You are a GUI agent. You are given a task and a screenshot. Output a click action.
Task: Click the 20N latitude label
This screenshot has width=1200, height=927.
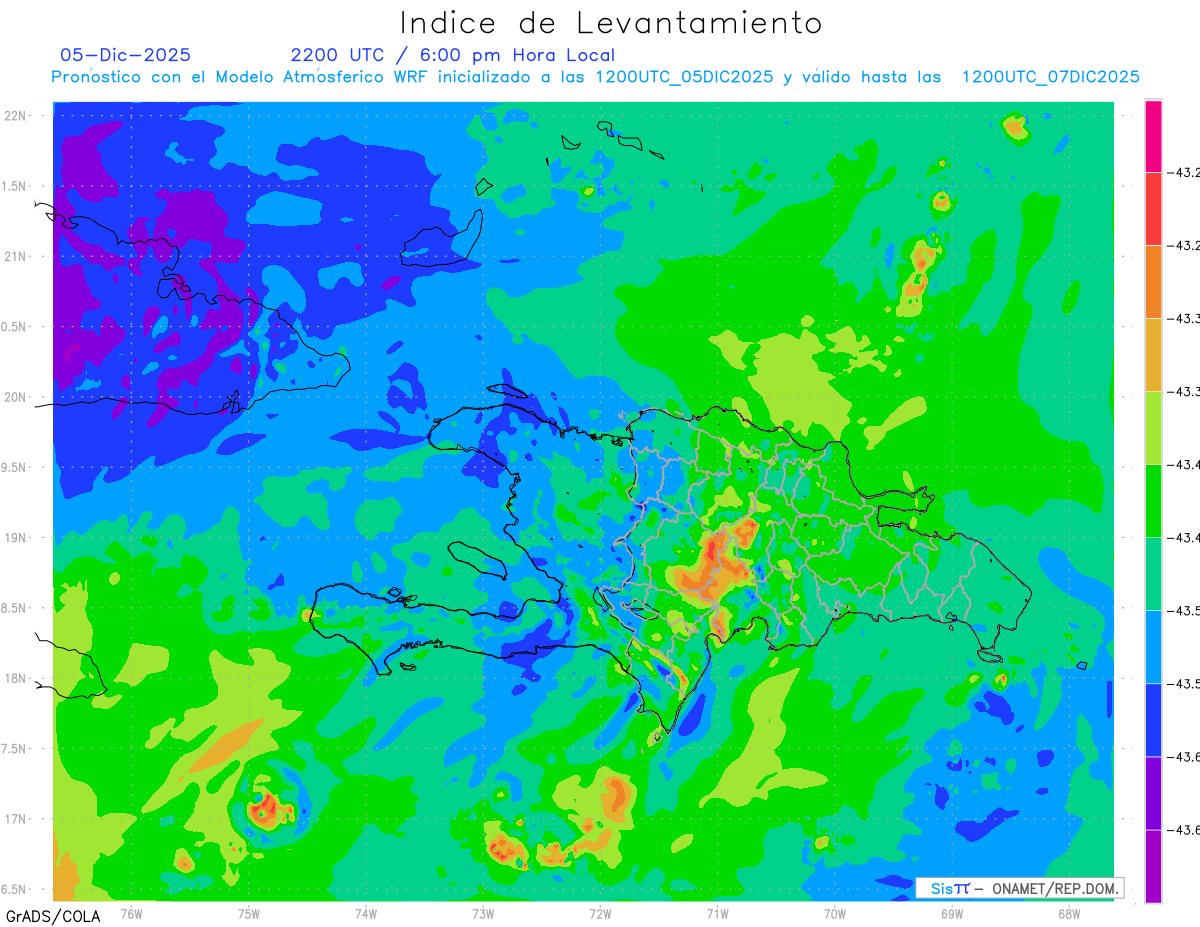(15, 397)
